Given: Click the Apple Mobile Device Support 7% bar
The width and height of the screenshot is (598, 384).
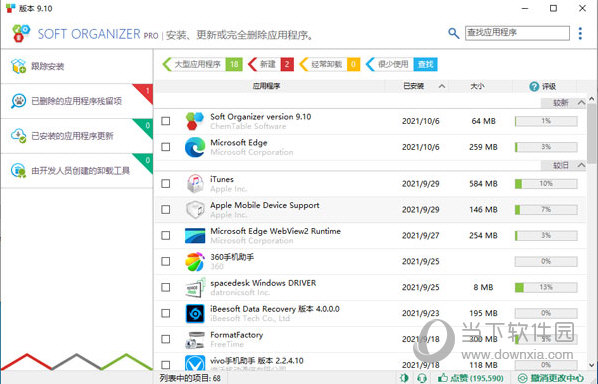Looking at the screenshot, I should click(546, 209).
